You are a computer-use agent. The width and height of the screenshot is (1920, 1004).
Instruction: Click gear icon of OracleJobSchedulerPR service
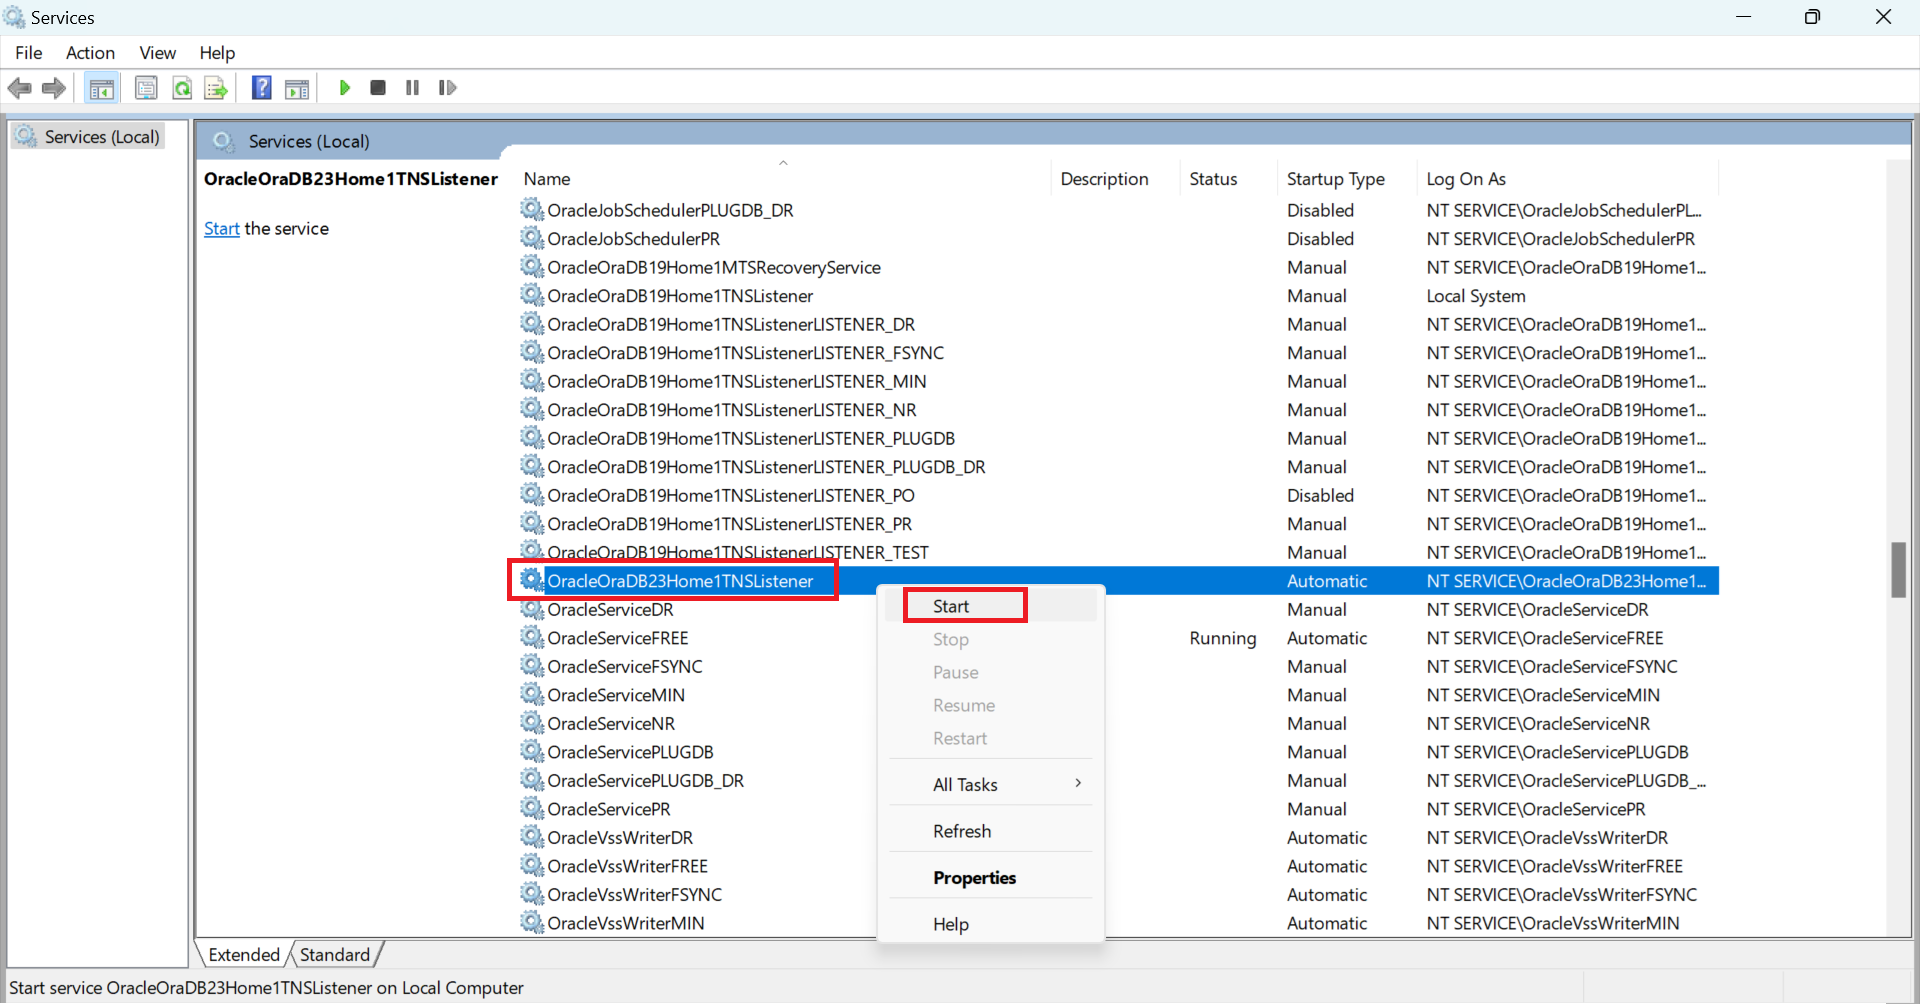(532, 238)
